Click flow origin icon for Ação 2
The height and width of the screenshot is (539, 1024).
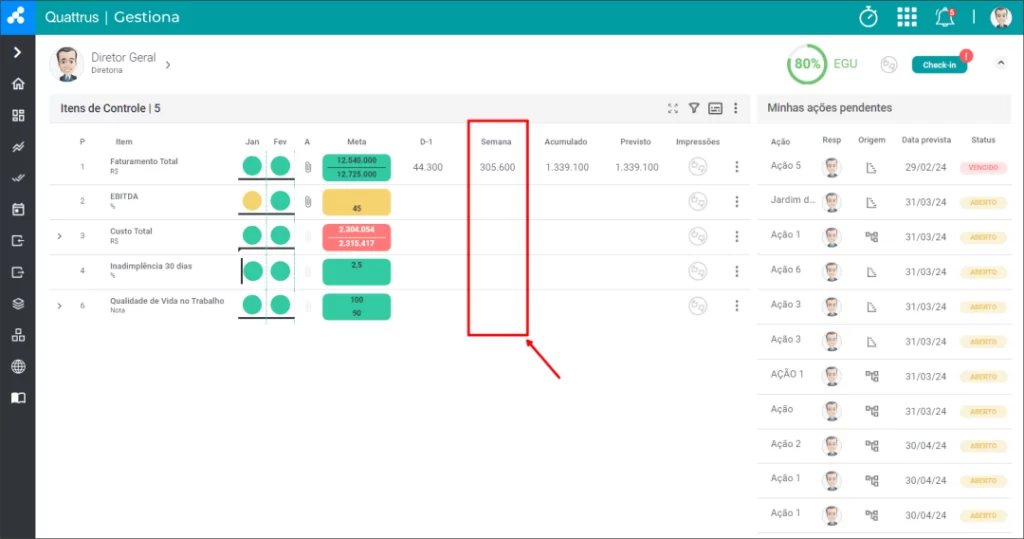point(871,446)
